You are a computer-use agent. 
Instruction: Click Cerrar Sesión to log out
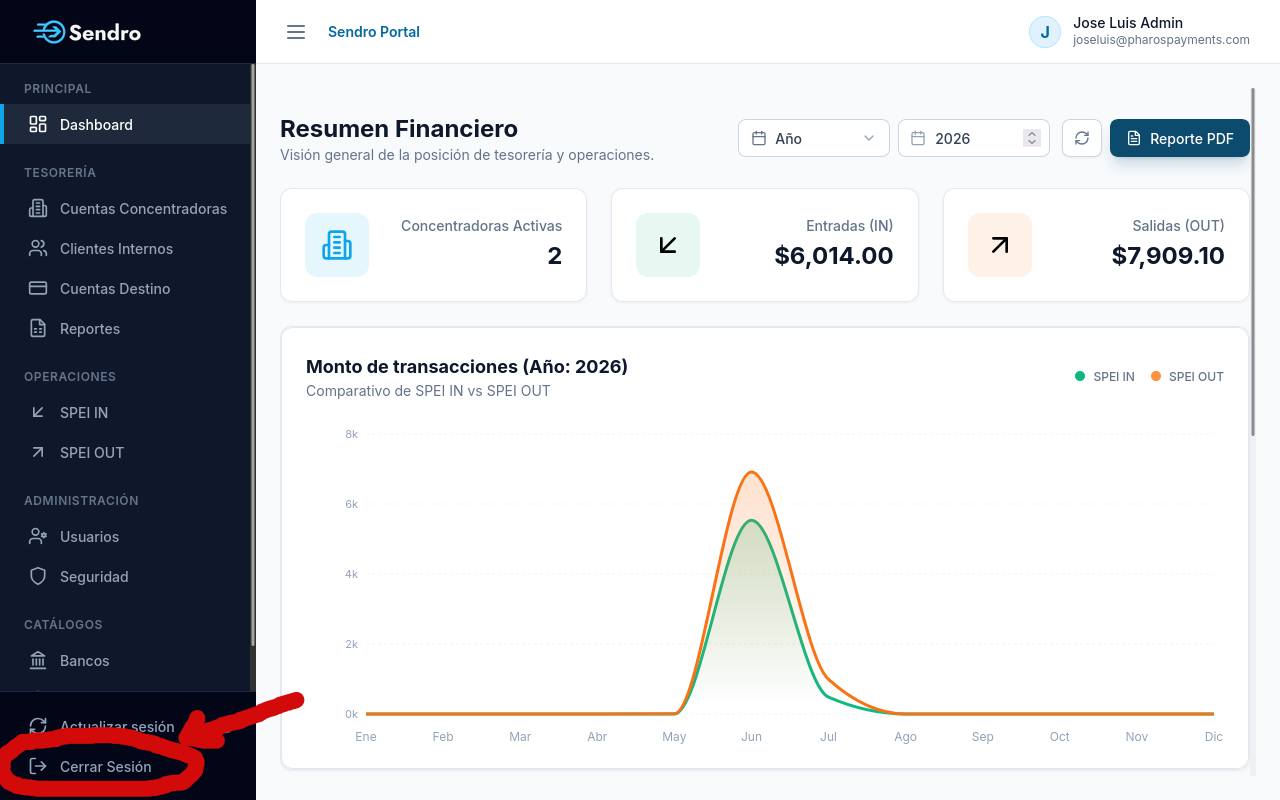coord(105,766)
